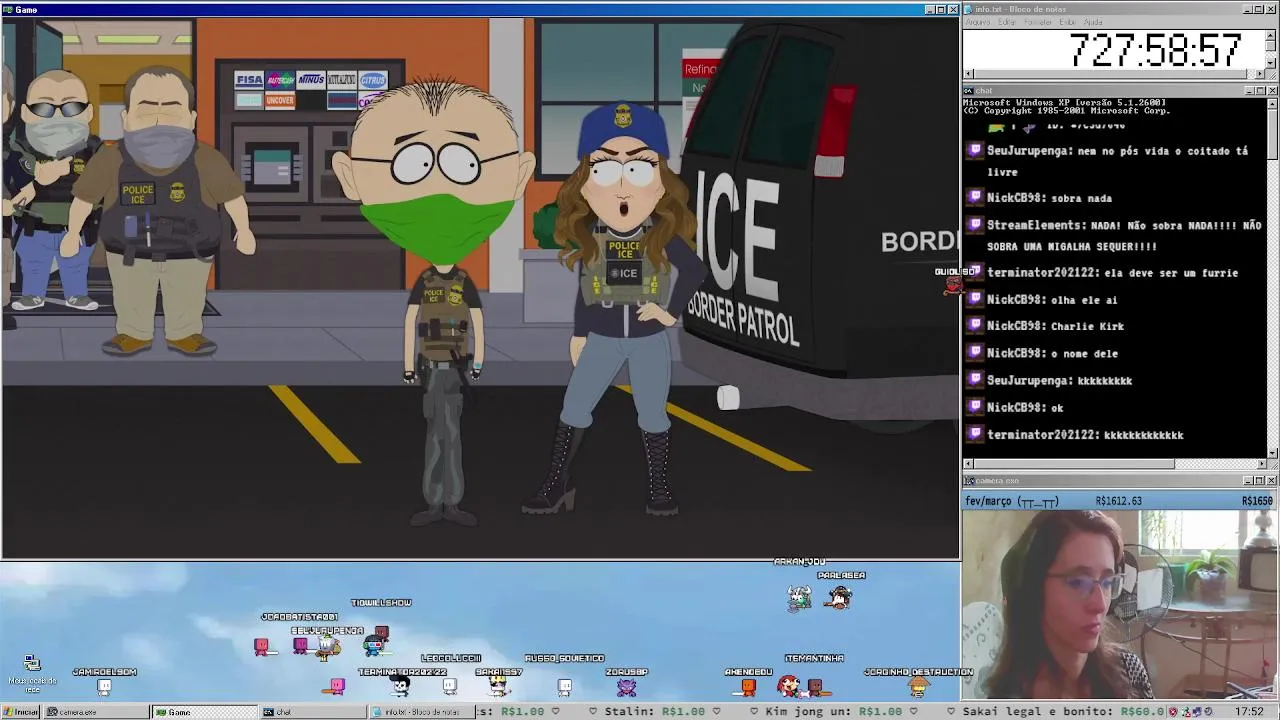This screenshot has width=1280, height=720.
Task: Click the ITEMANTINHA red-haired avatar
Action: (x=789, y=686)
